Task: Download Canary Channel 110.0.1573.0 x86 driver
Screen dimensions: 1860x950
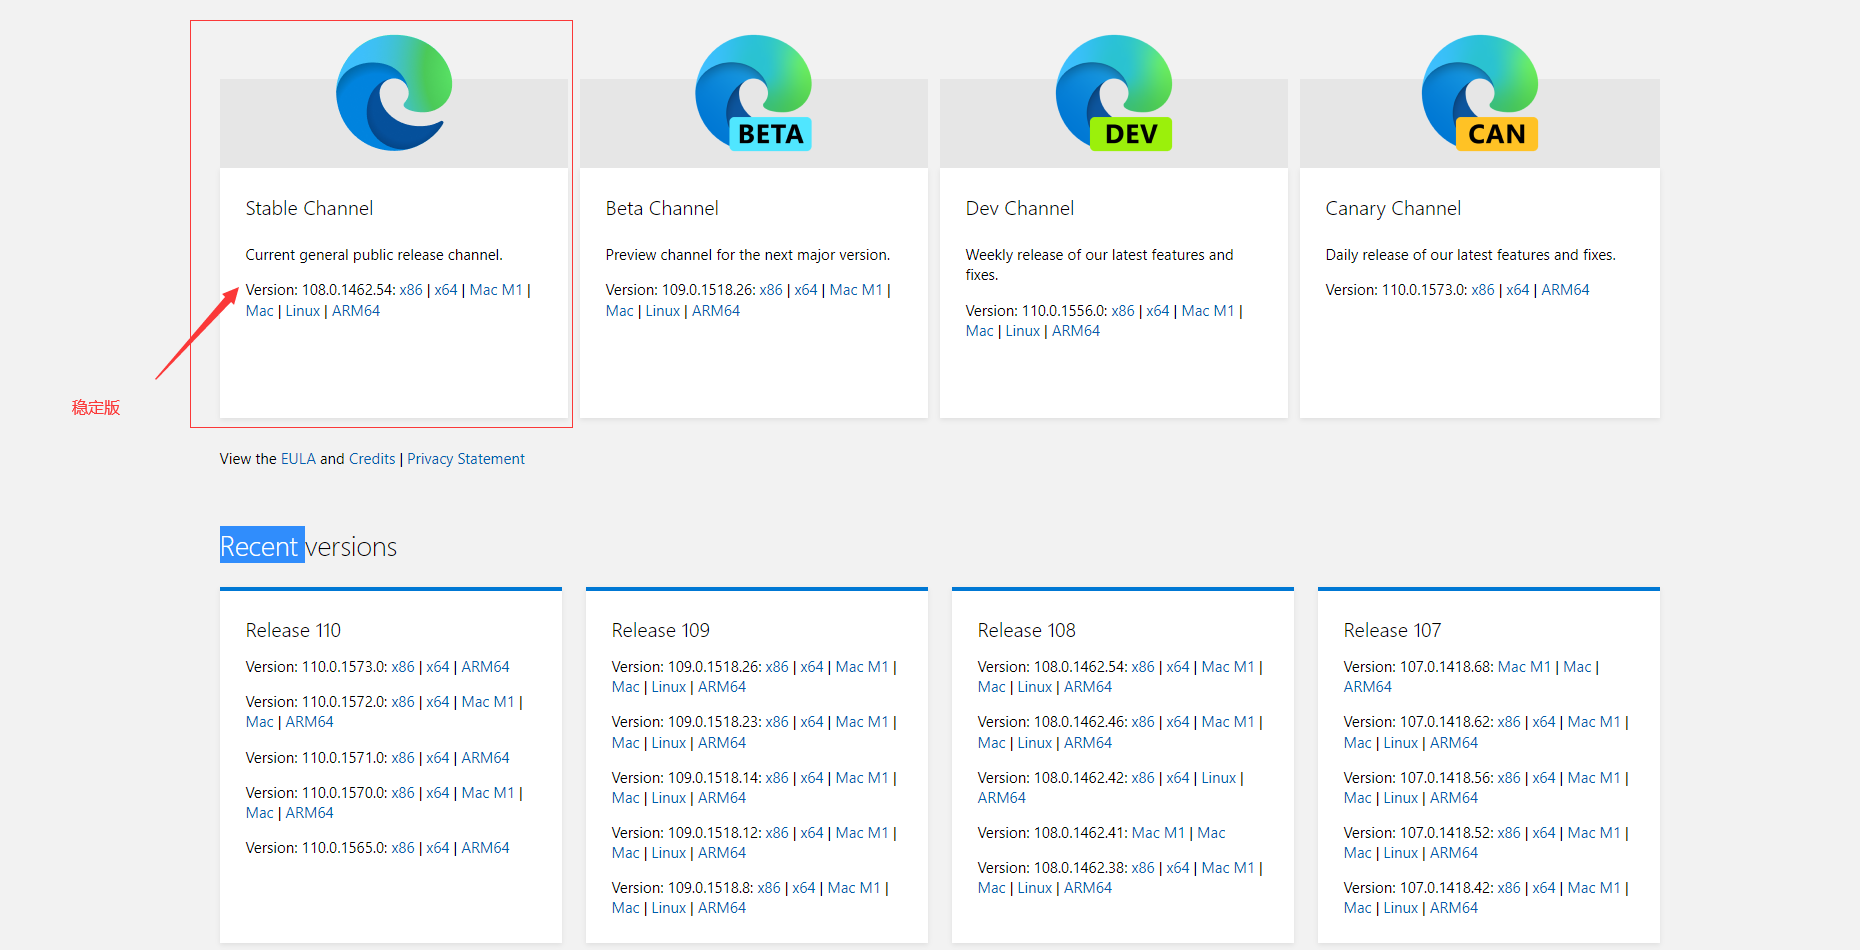Action: (1483, 290)
